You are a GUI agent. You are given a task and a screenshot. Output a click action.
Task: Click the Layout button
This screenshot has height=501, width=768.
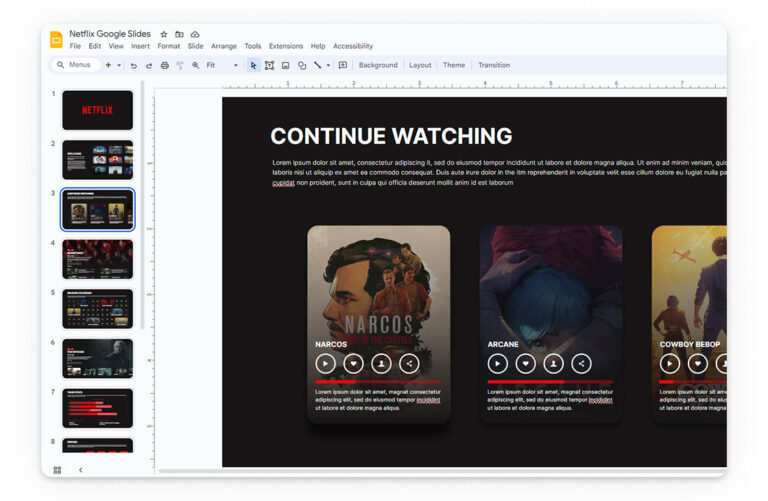[420, 65]
